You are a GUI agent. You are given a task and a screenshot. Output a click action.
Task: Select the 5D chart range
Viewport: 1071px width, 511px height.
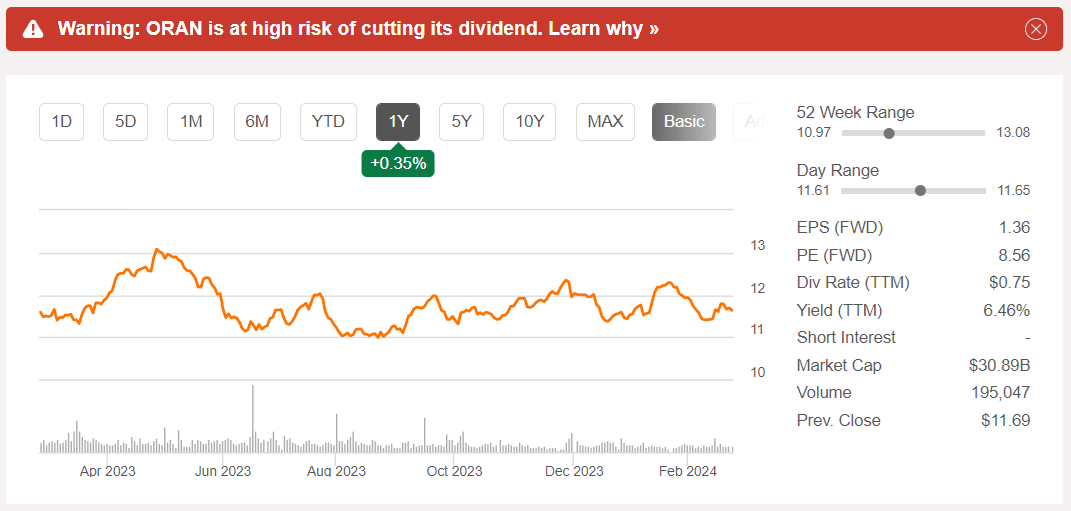(126, 122)
